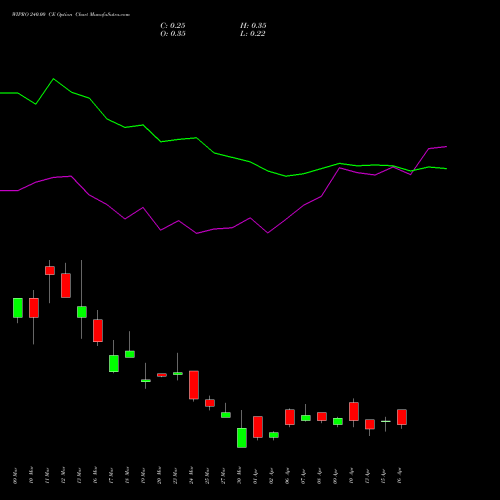
Task: Click the 16 Apr date label
Action: [399, 476]
